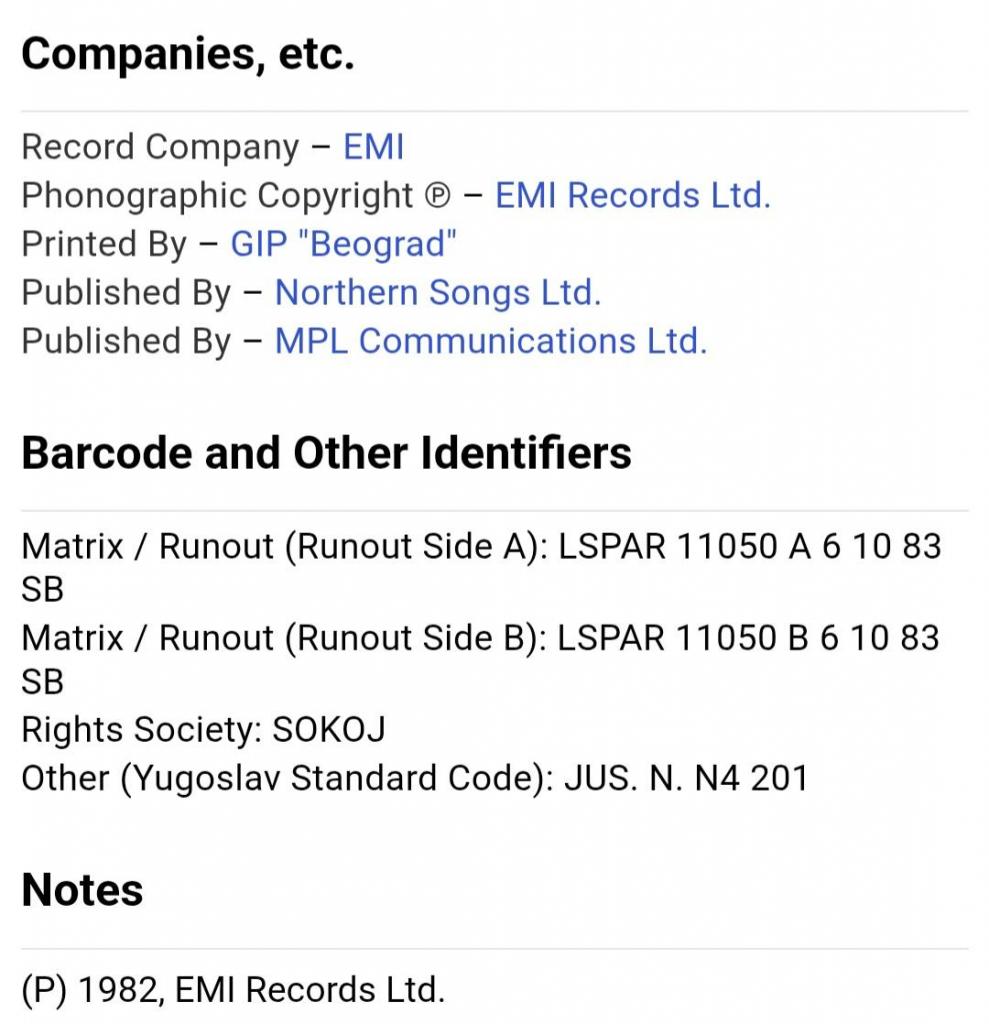The width and height of the screenshot is (989, 1024).
Task: Click "Published By" label beside Northern Songs
Action: click(126, 293)
